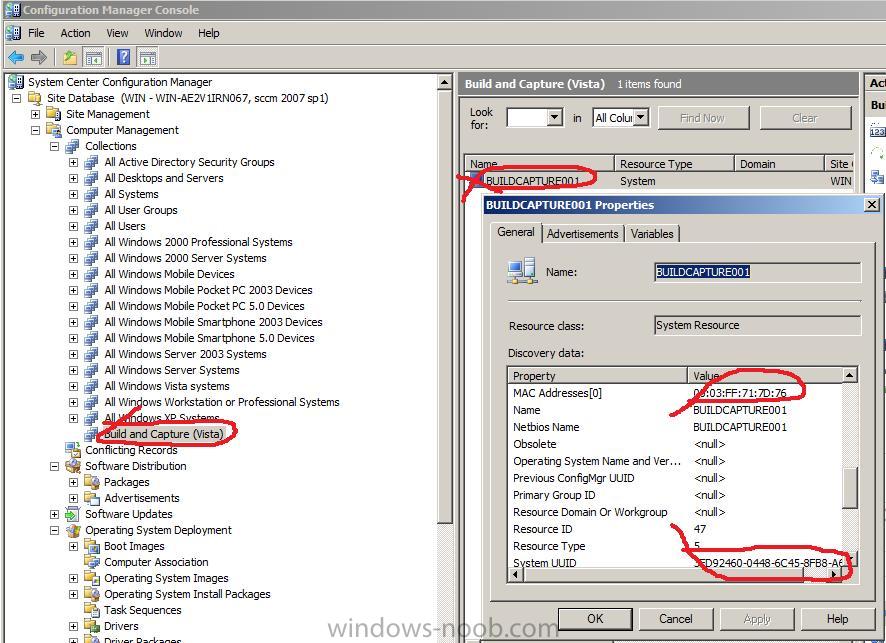Click the Task Sequences icon
The height and width of the screenshot is (643, 886).
tap(92, 610)
